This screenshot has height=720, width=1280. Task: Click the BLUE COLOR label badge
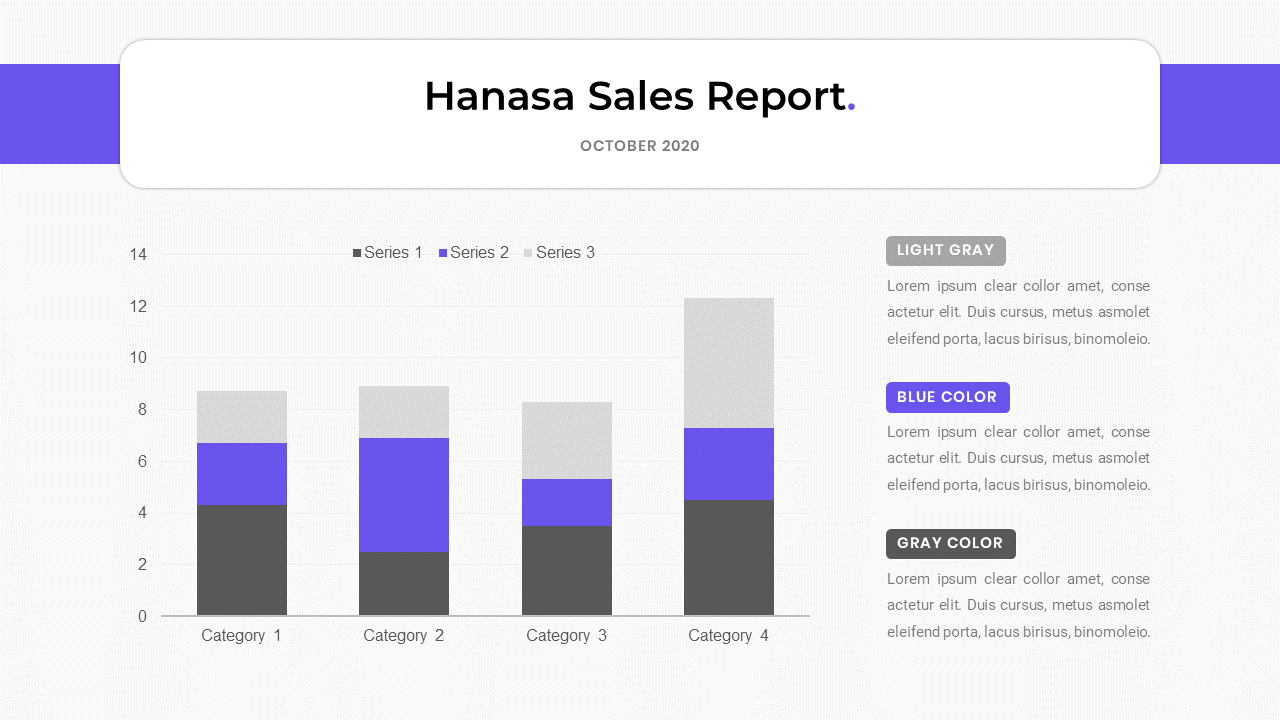tap(947, 397)
